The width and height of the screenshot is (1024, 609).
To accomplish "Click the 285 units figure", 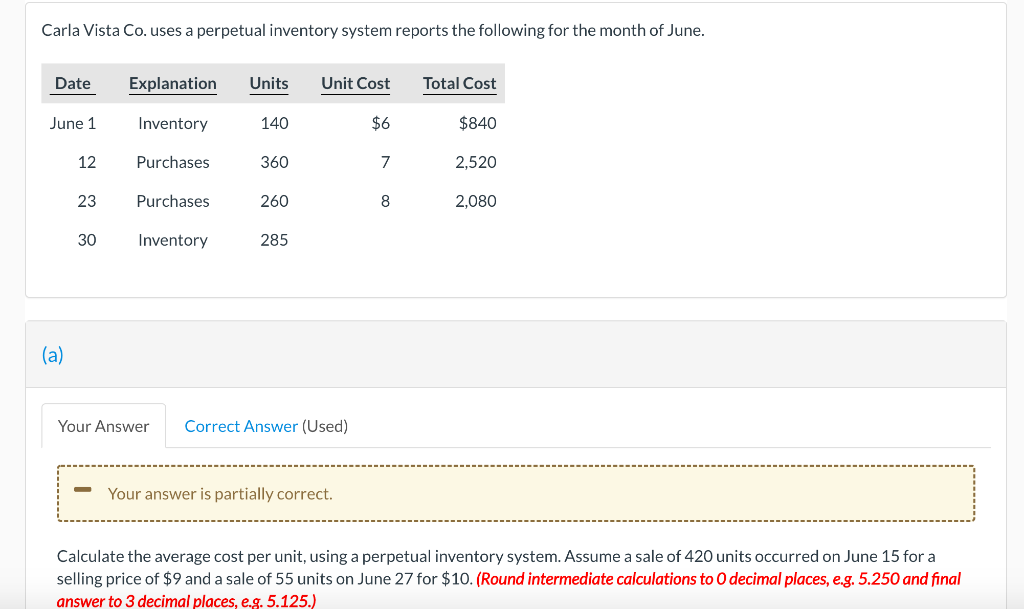I will (274, 240).
